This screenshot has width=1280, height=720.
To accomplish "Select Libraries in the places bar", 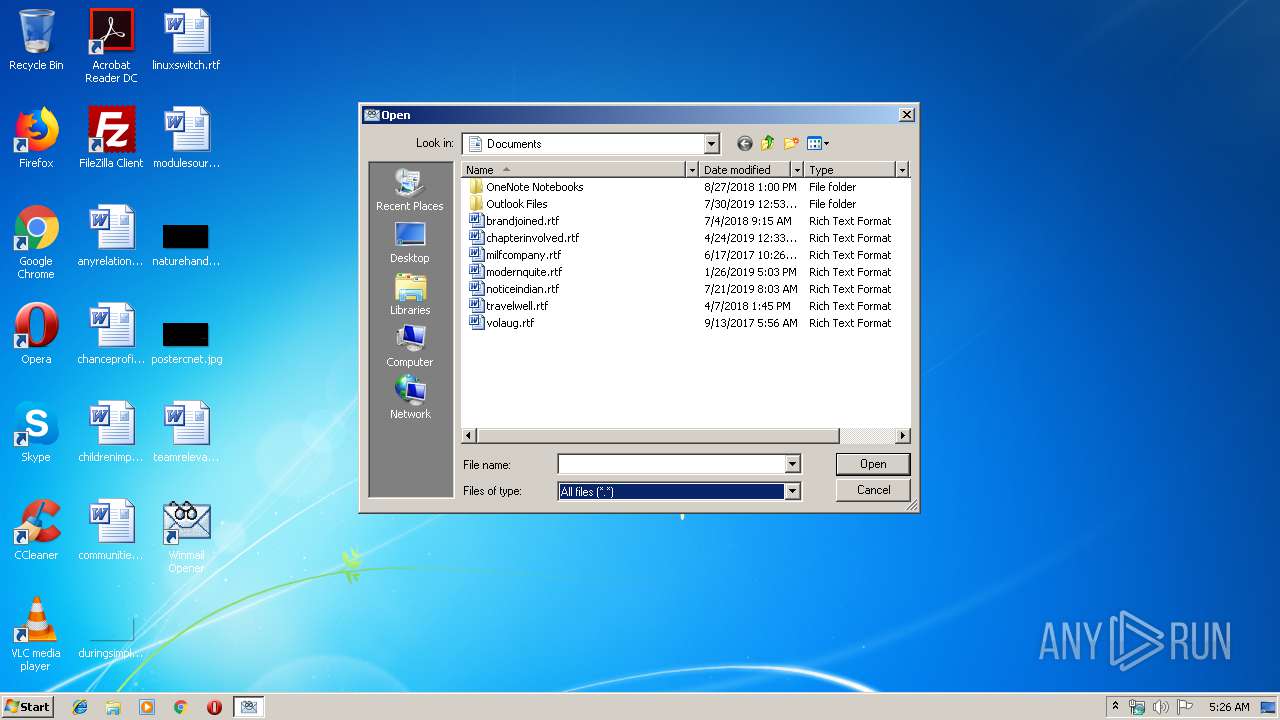I will 410,294.
